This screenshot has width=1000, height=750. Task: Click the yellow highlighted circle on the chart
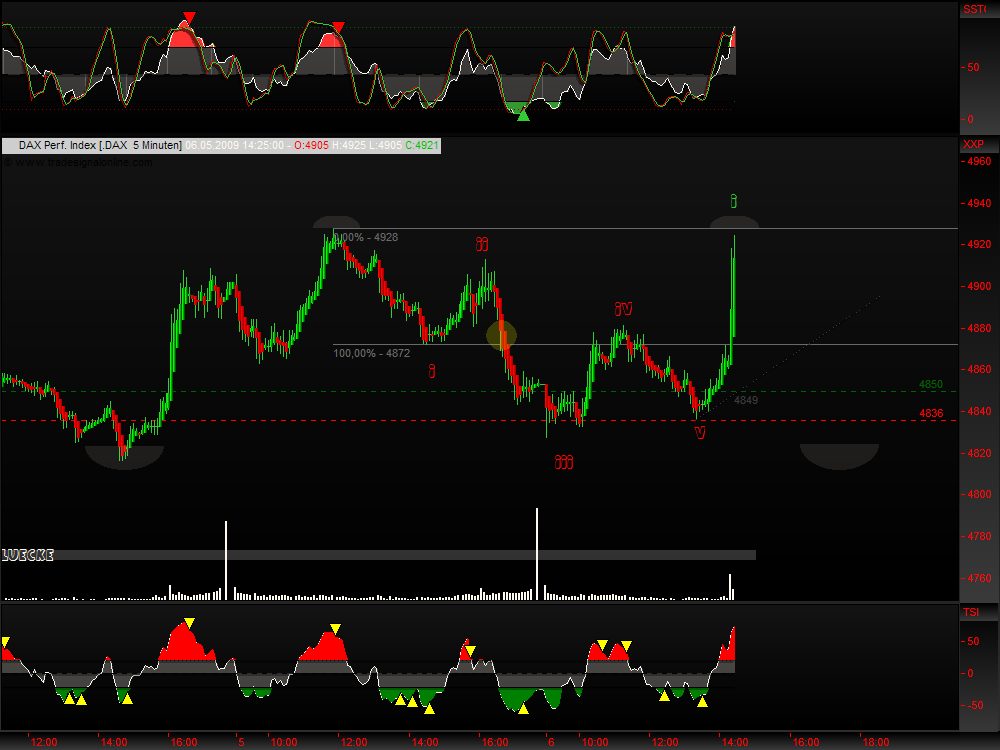[x=501, y=334]
